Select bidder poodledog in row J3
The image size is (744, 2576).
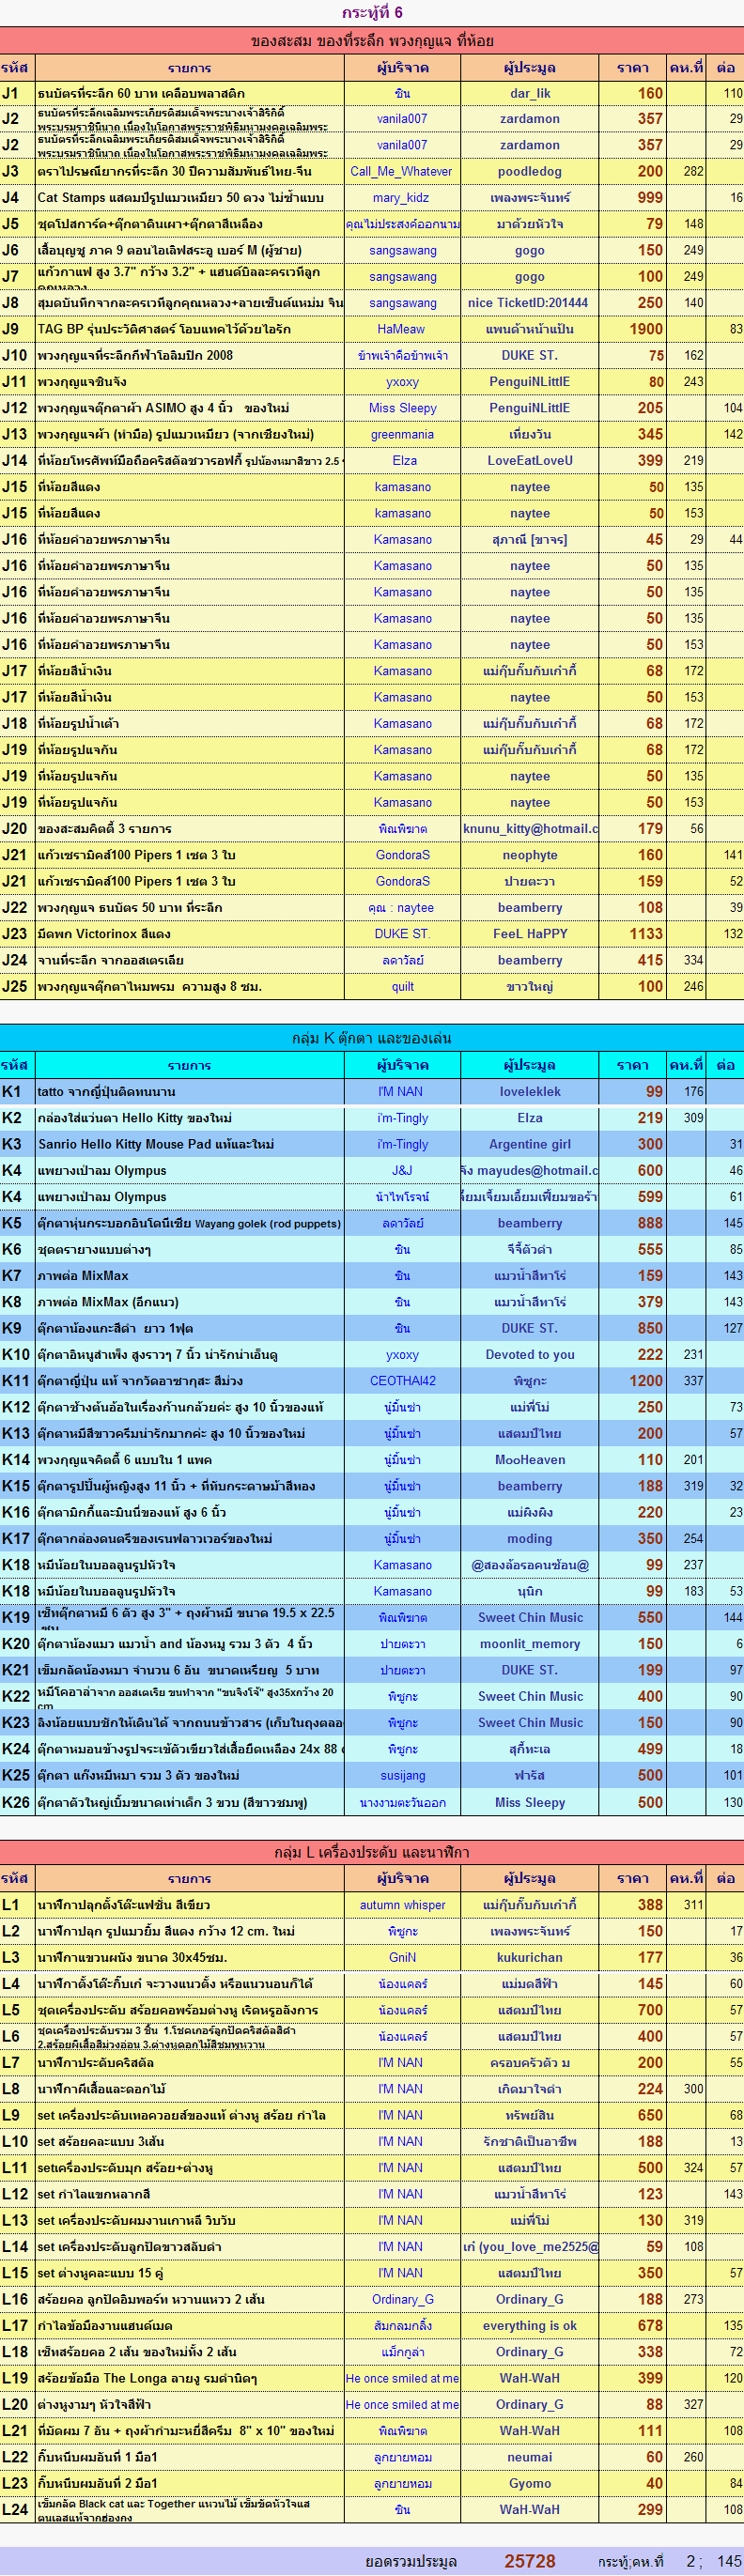coord(530,172)
